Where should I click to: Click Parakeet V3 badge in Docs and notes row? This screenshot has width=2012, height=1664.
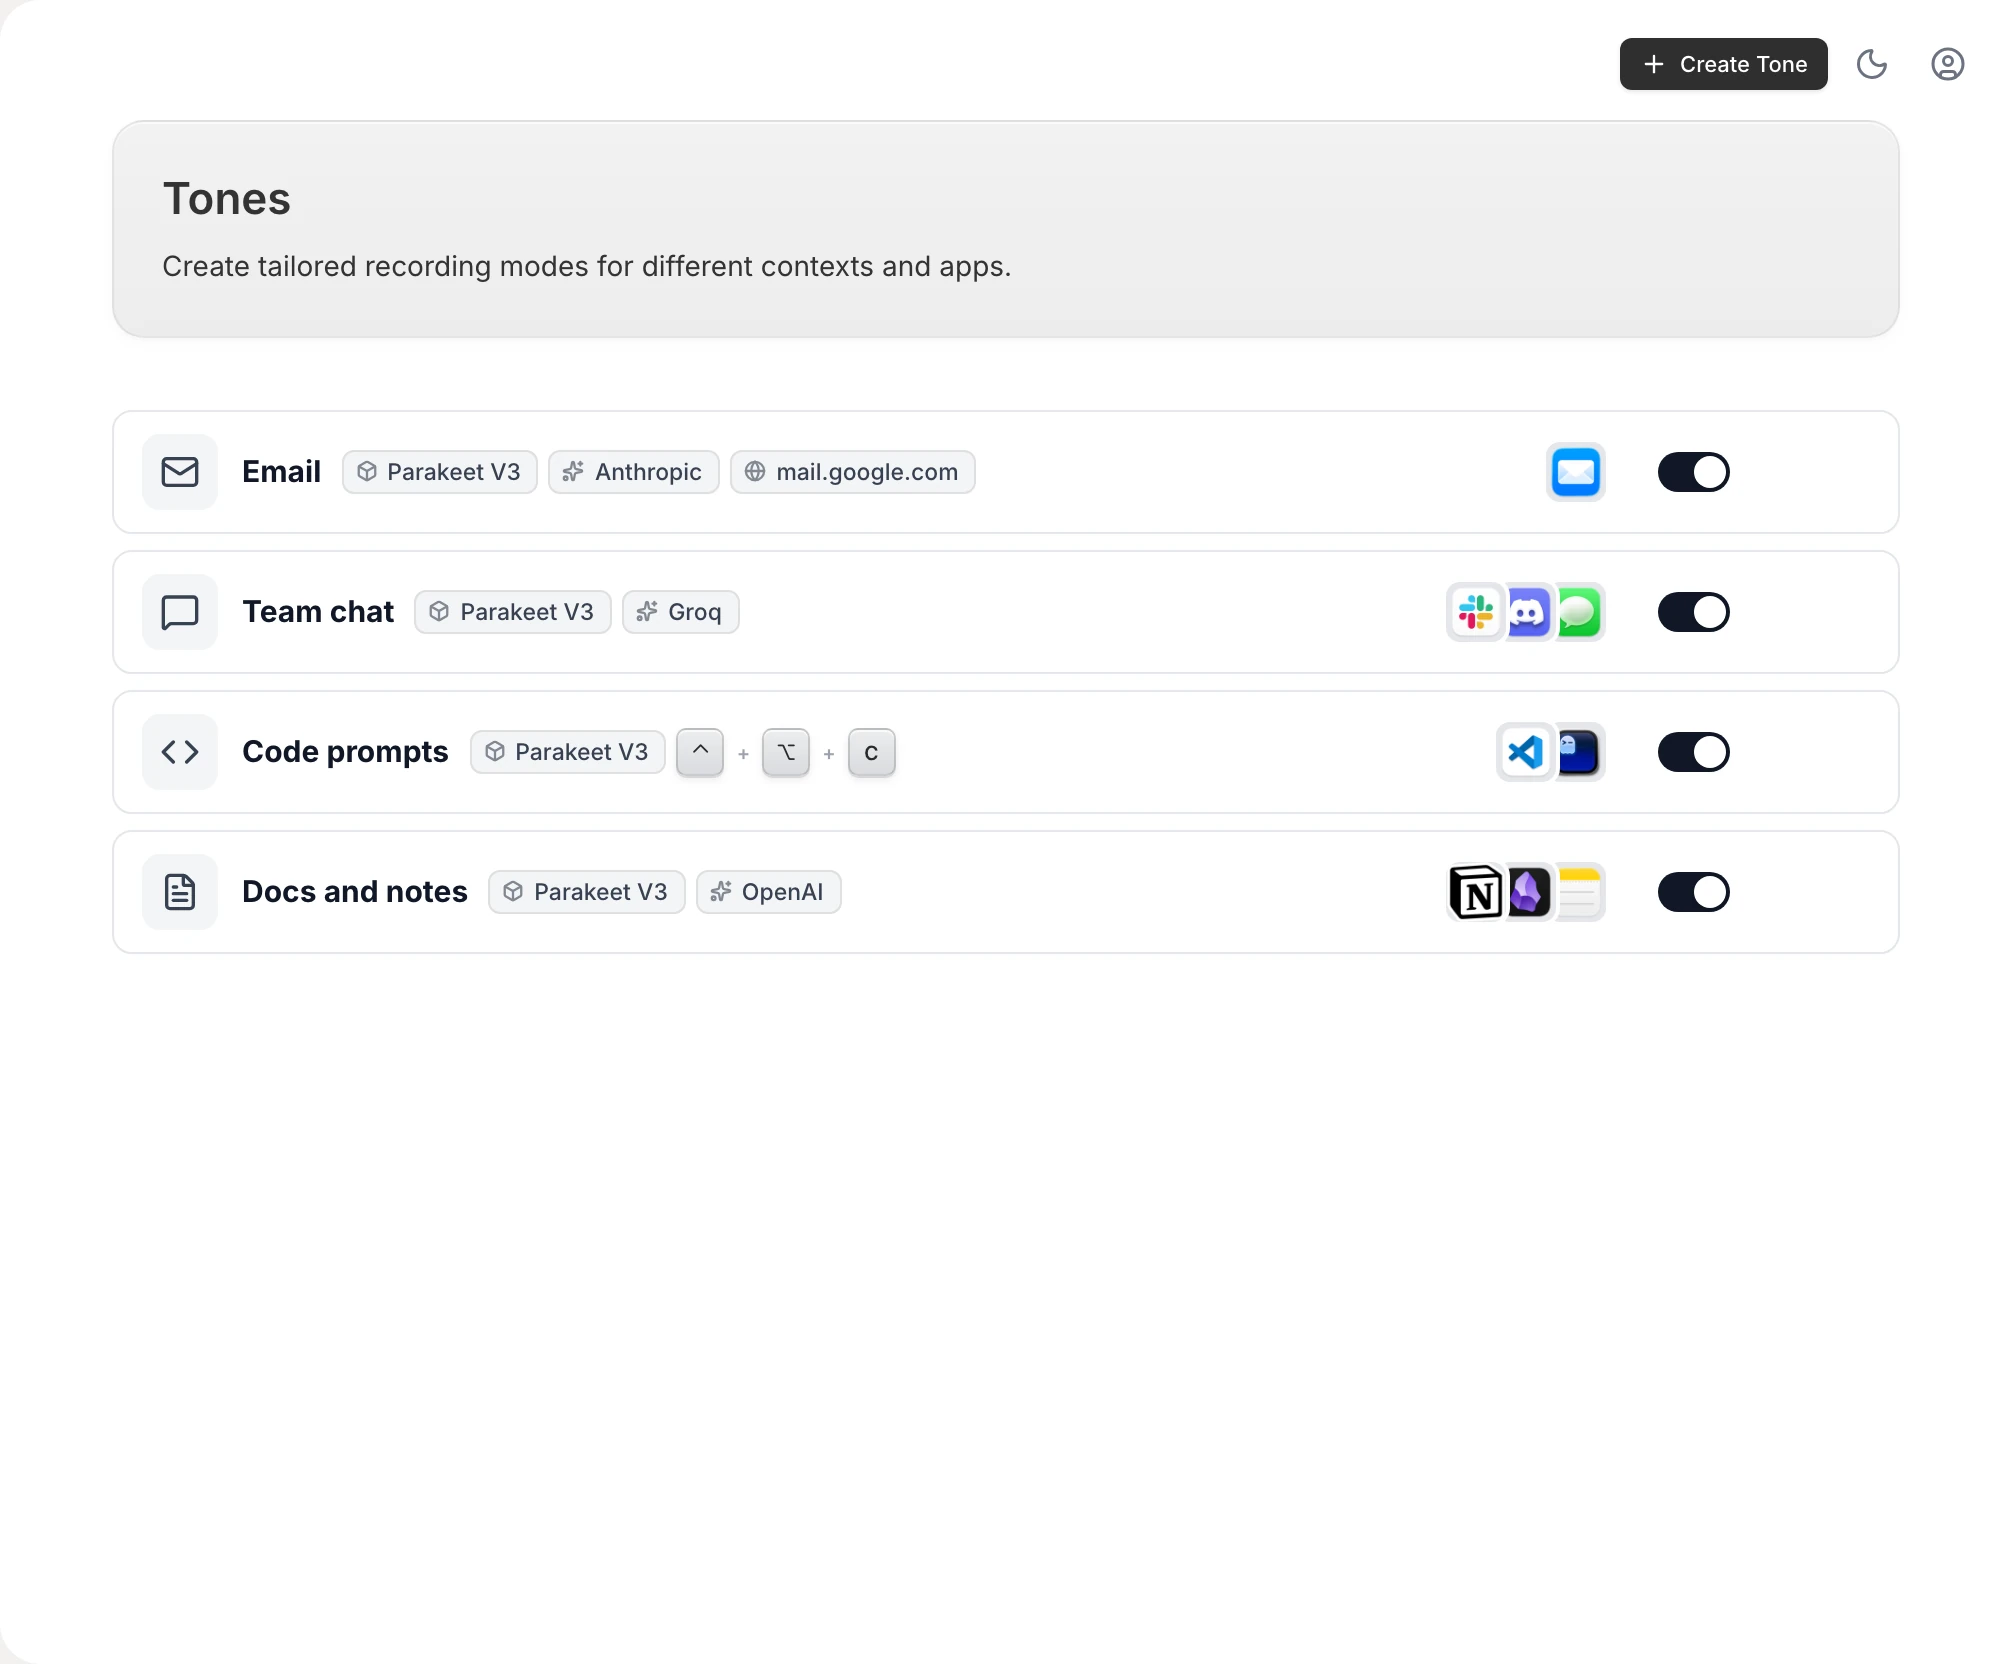586,892
